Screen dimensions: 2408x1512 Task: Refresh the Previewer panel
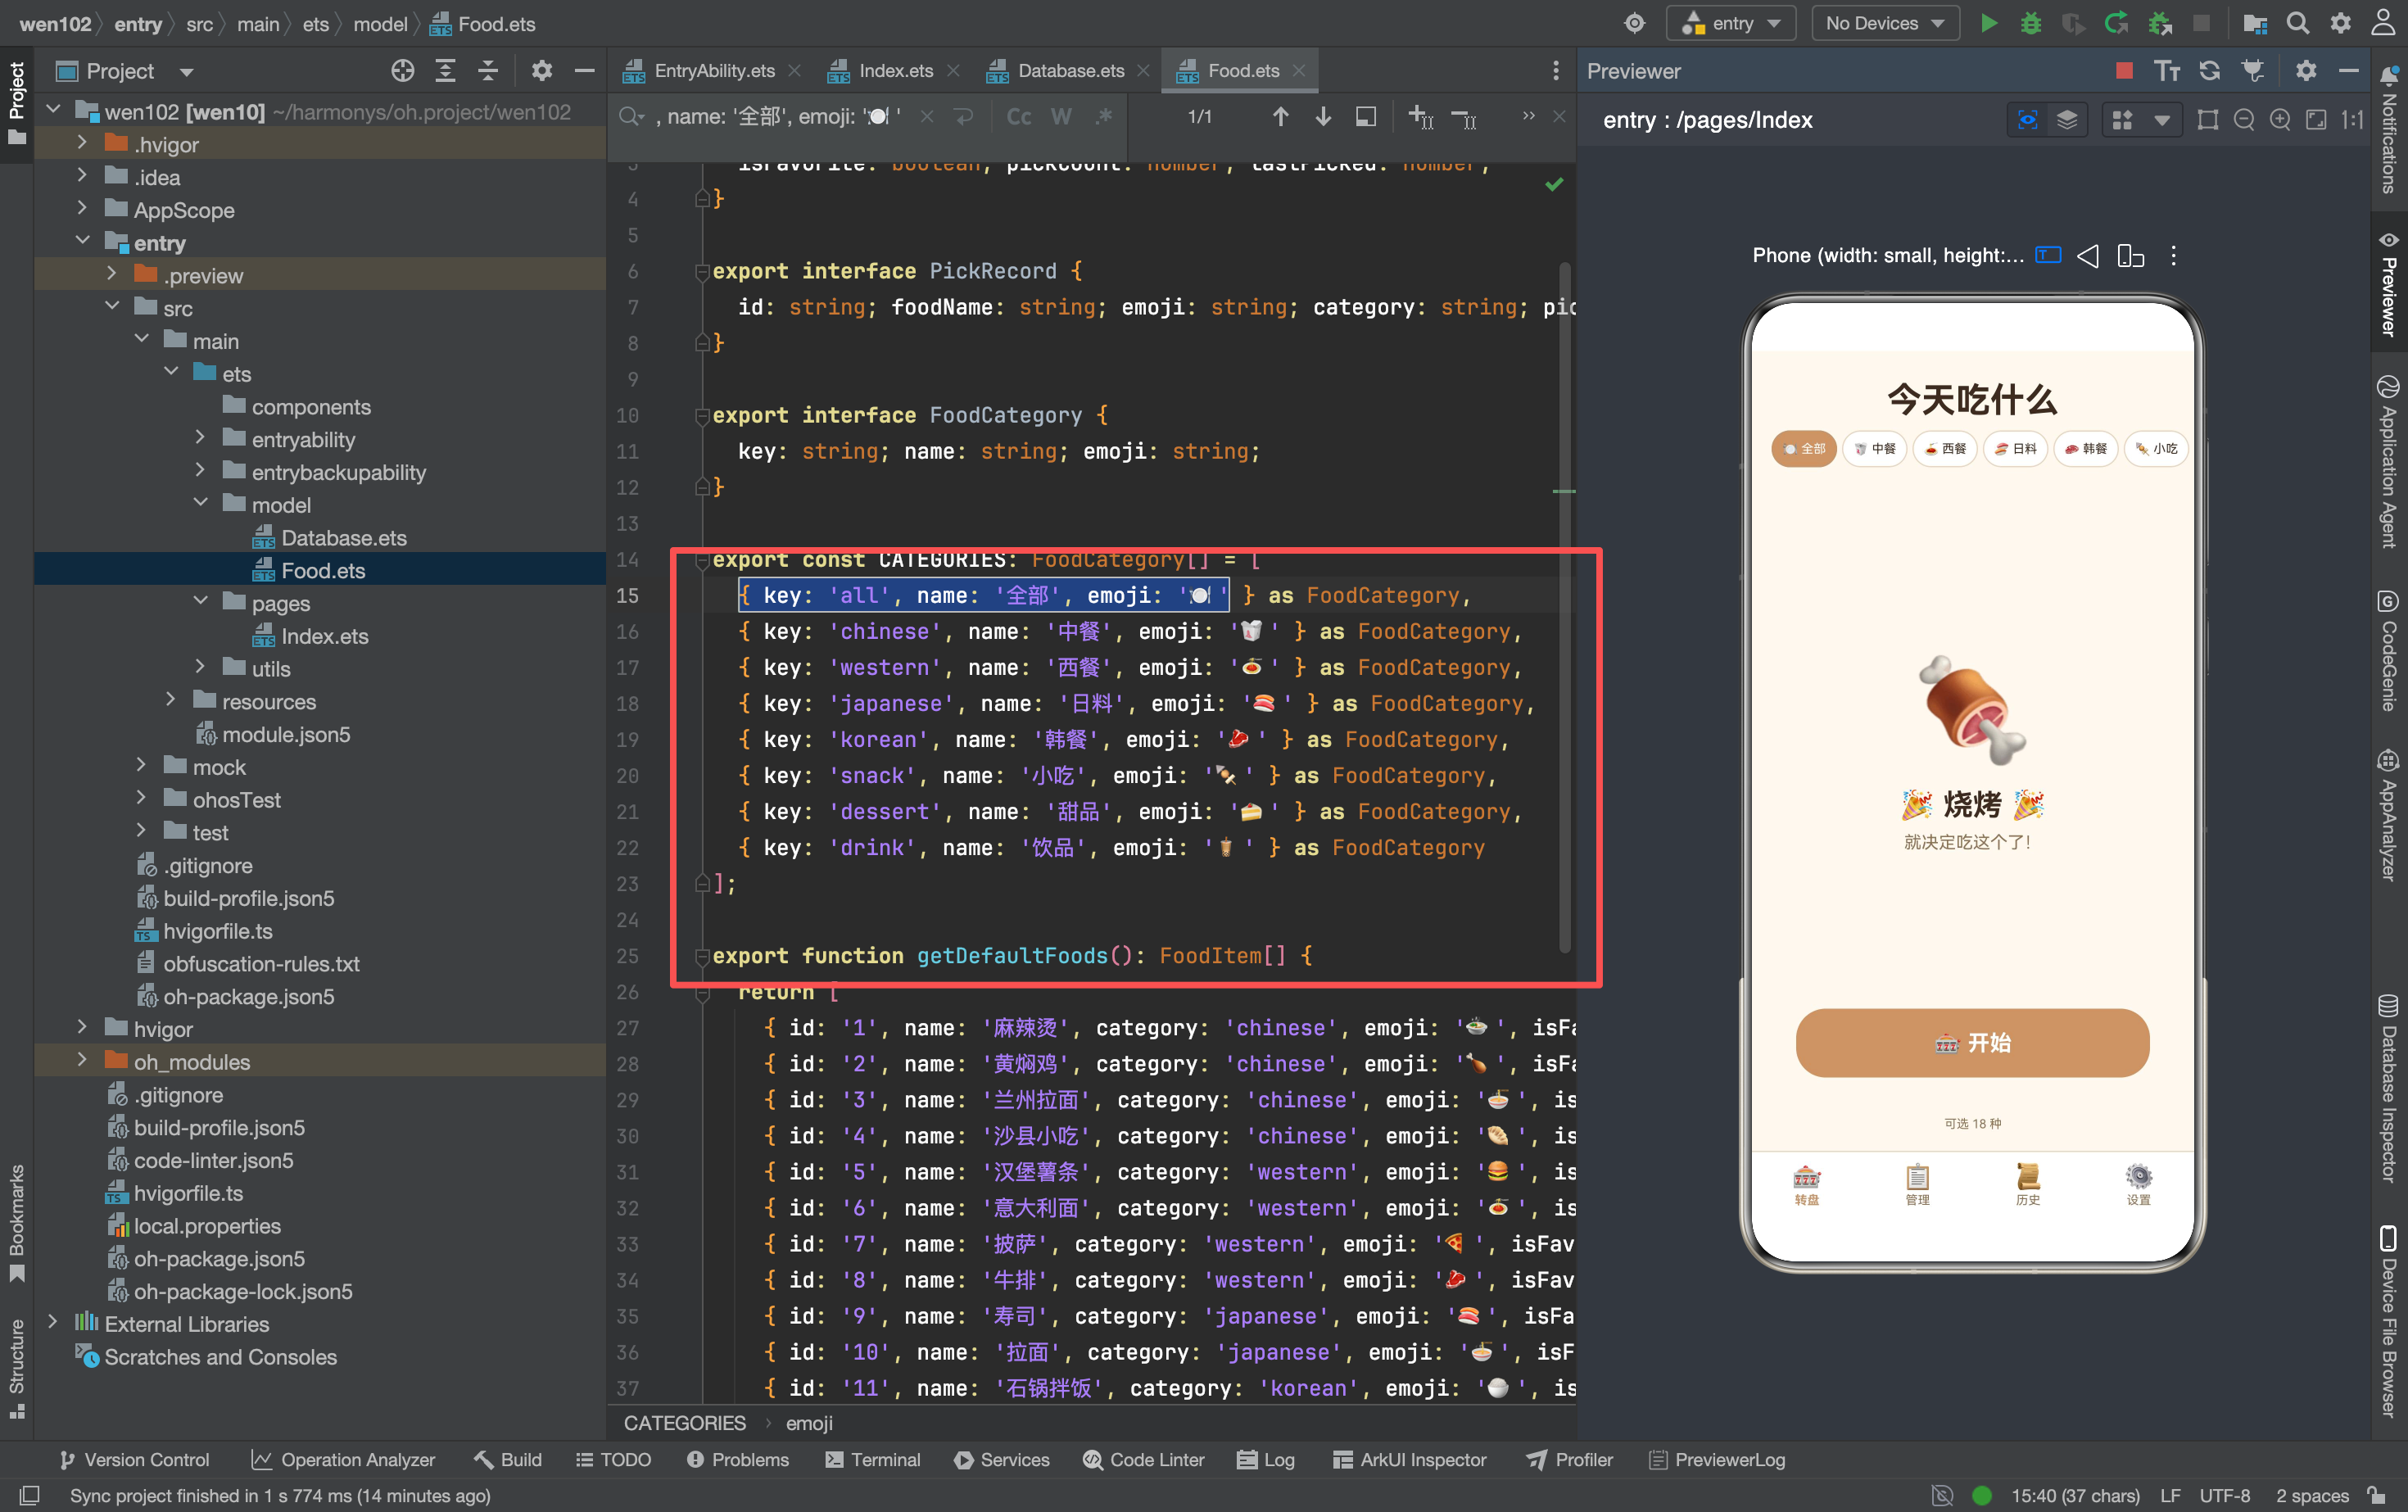(x=2210, y=70)
